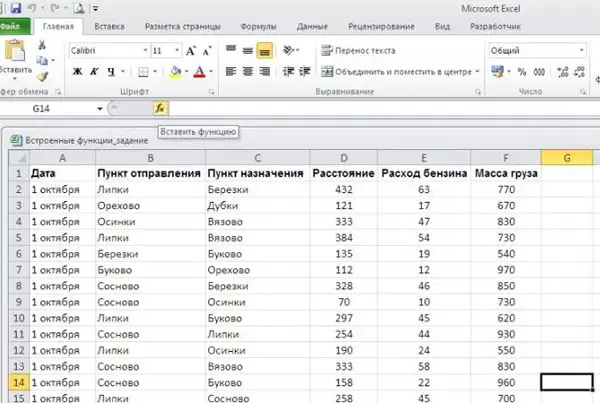
Task: Expand the Name Box dropdown arrow
Action: click(x=99, y=109)
